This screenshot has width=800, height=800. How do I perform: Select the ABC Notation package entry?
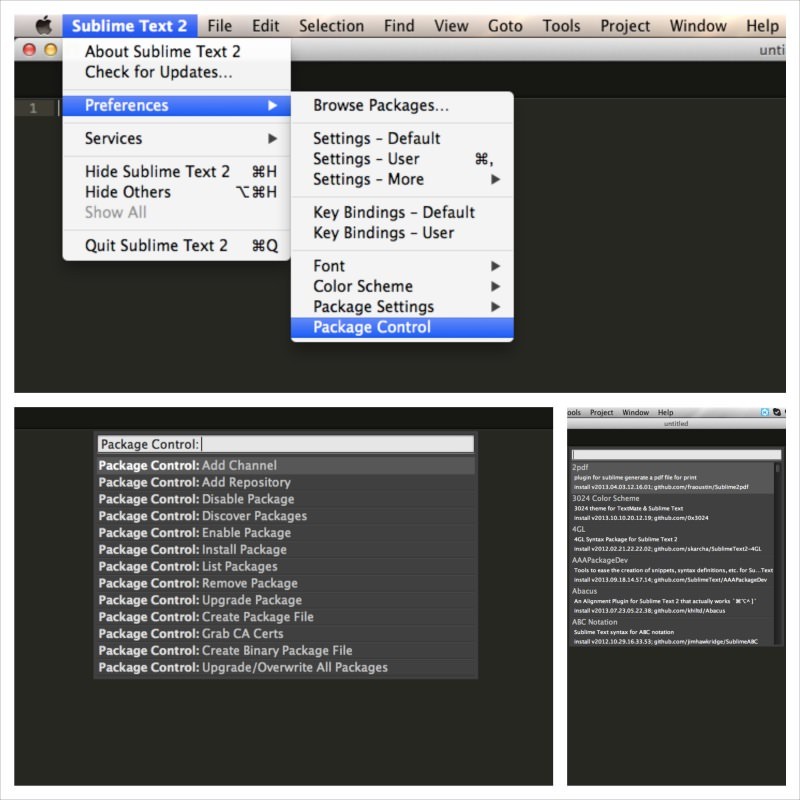click(x=672, y=632)
